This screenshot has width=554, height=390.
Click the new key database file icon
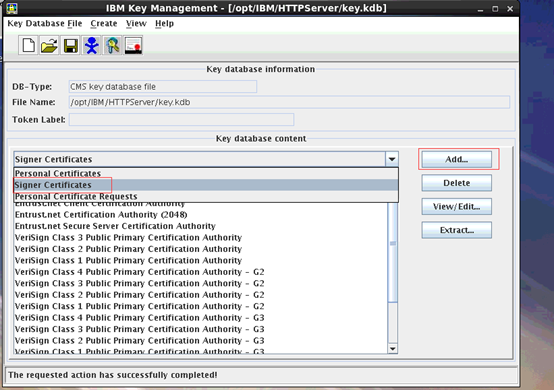(28, 46)
